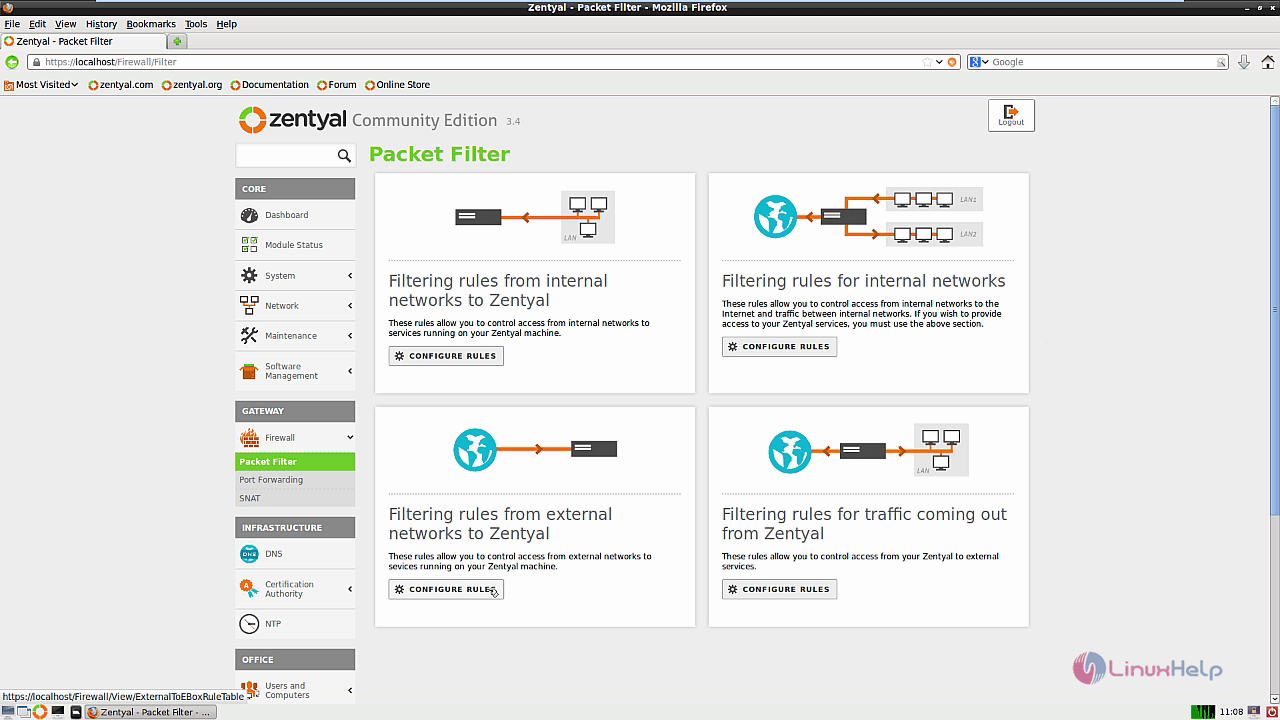
Task: Open the Edit menu
Action: click(37, 24)
